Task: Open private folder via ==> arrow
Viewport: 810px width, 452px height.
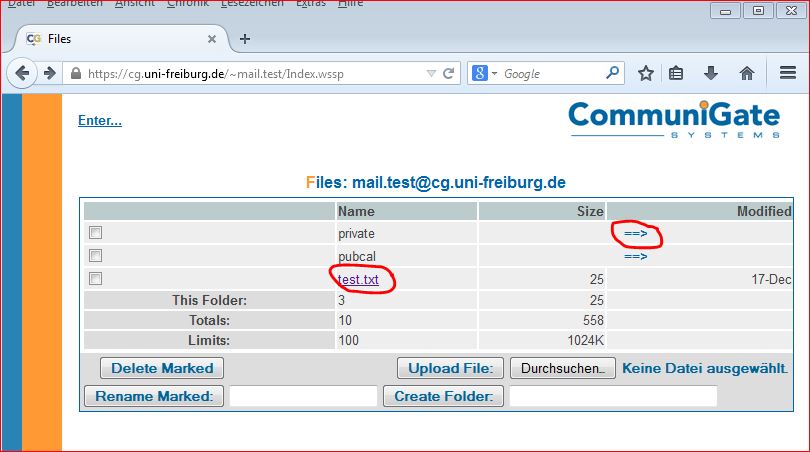Action: coord(635,233)
